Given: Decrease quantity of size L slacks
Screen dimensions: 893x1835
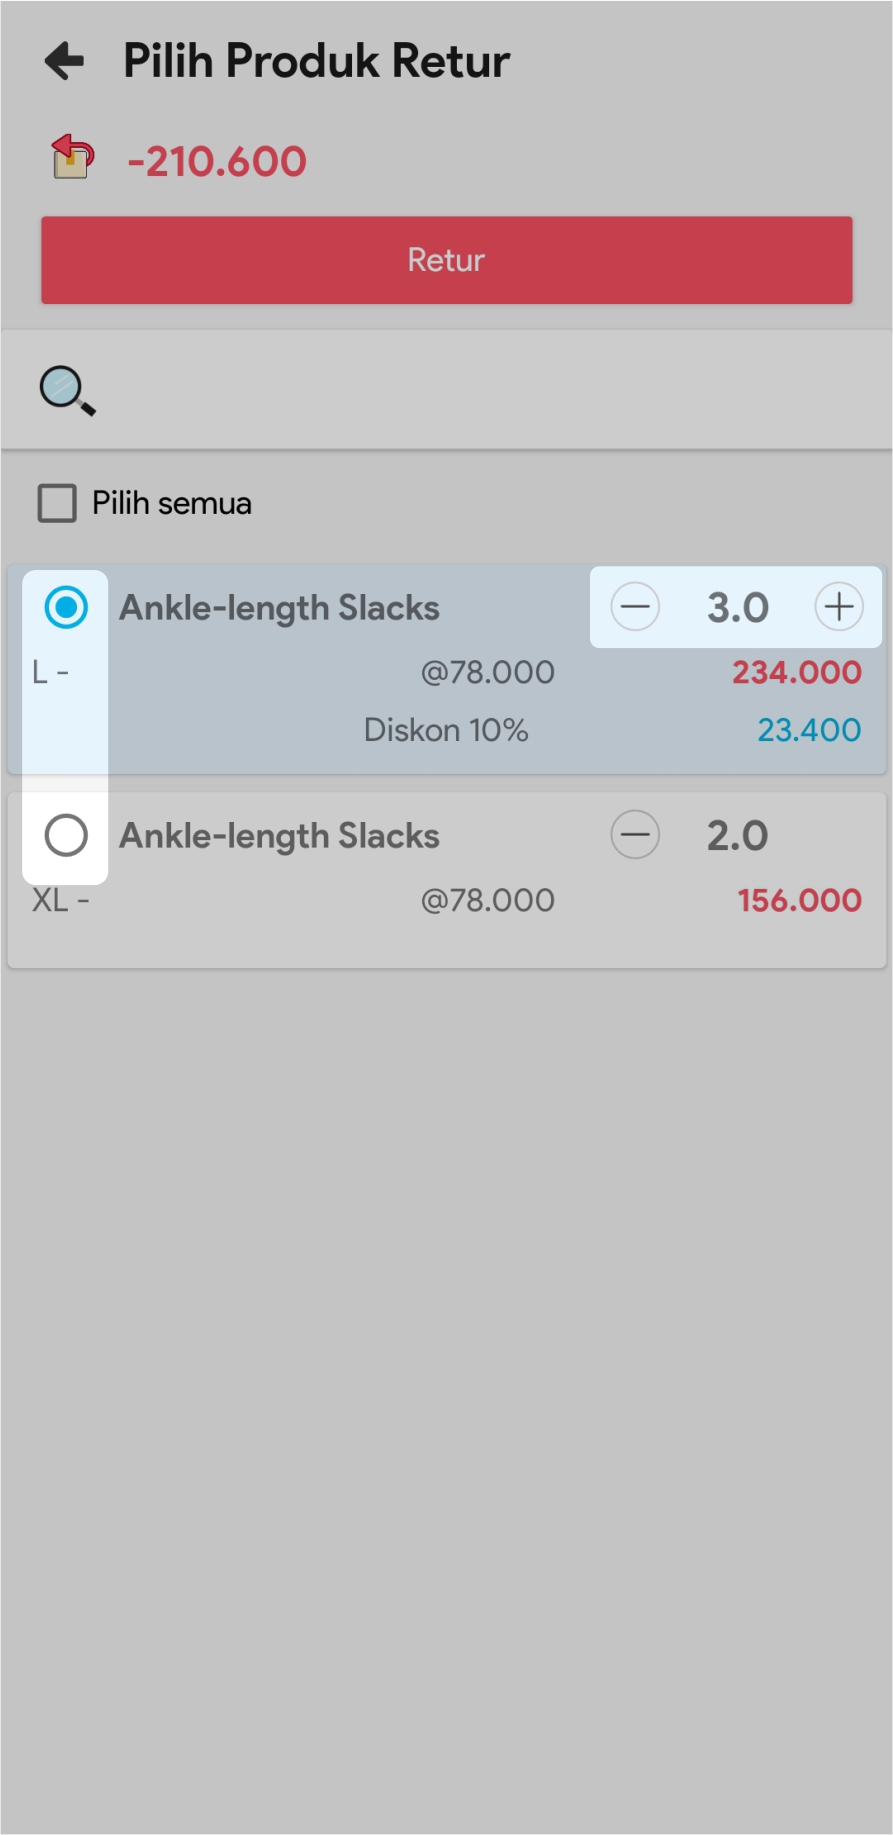Looking at the screenshot, I should [635, 607].
